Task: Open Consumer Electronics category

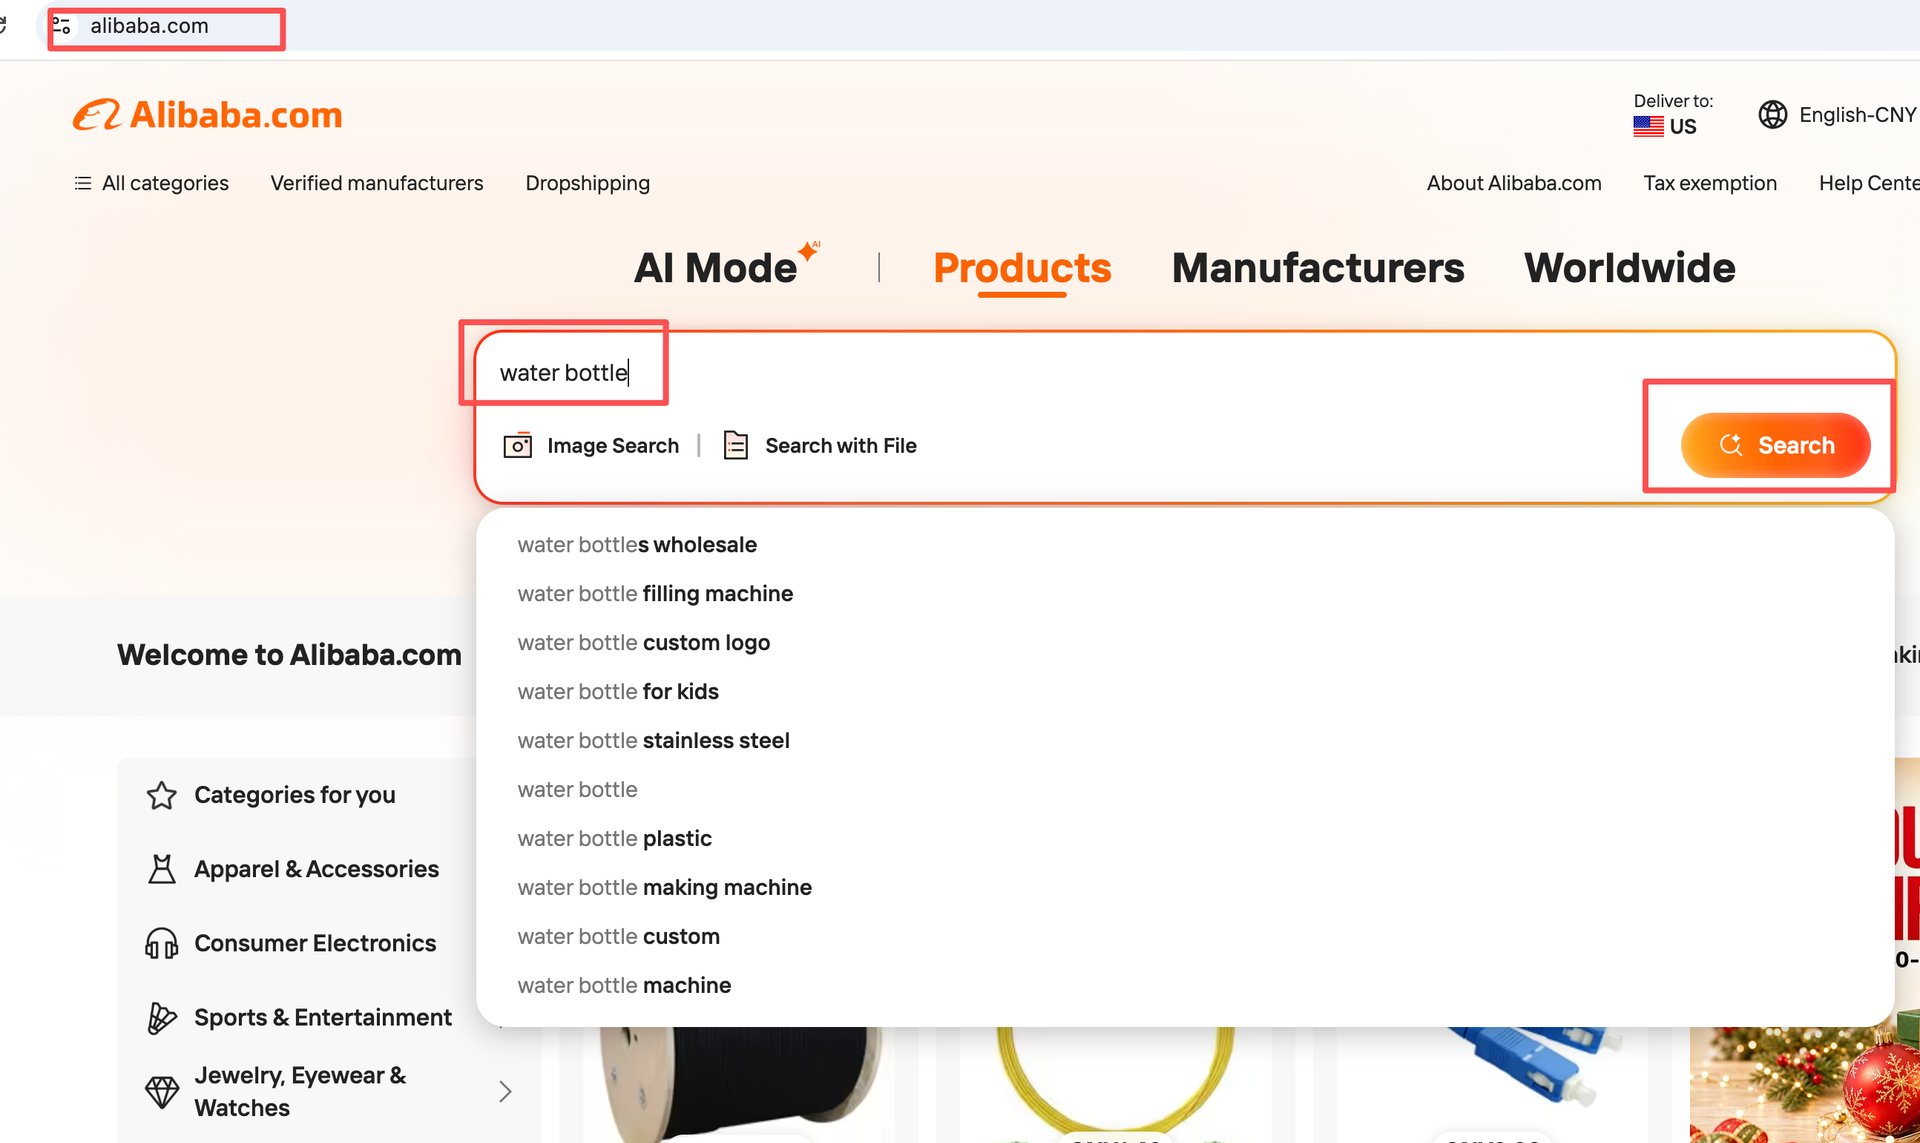Action: coord(315,943)
